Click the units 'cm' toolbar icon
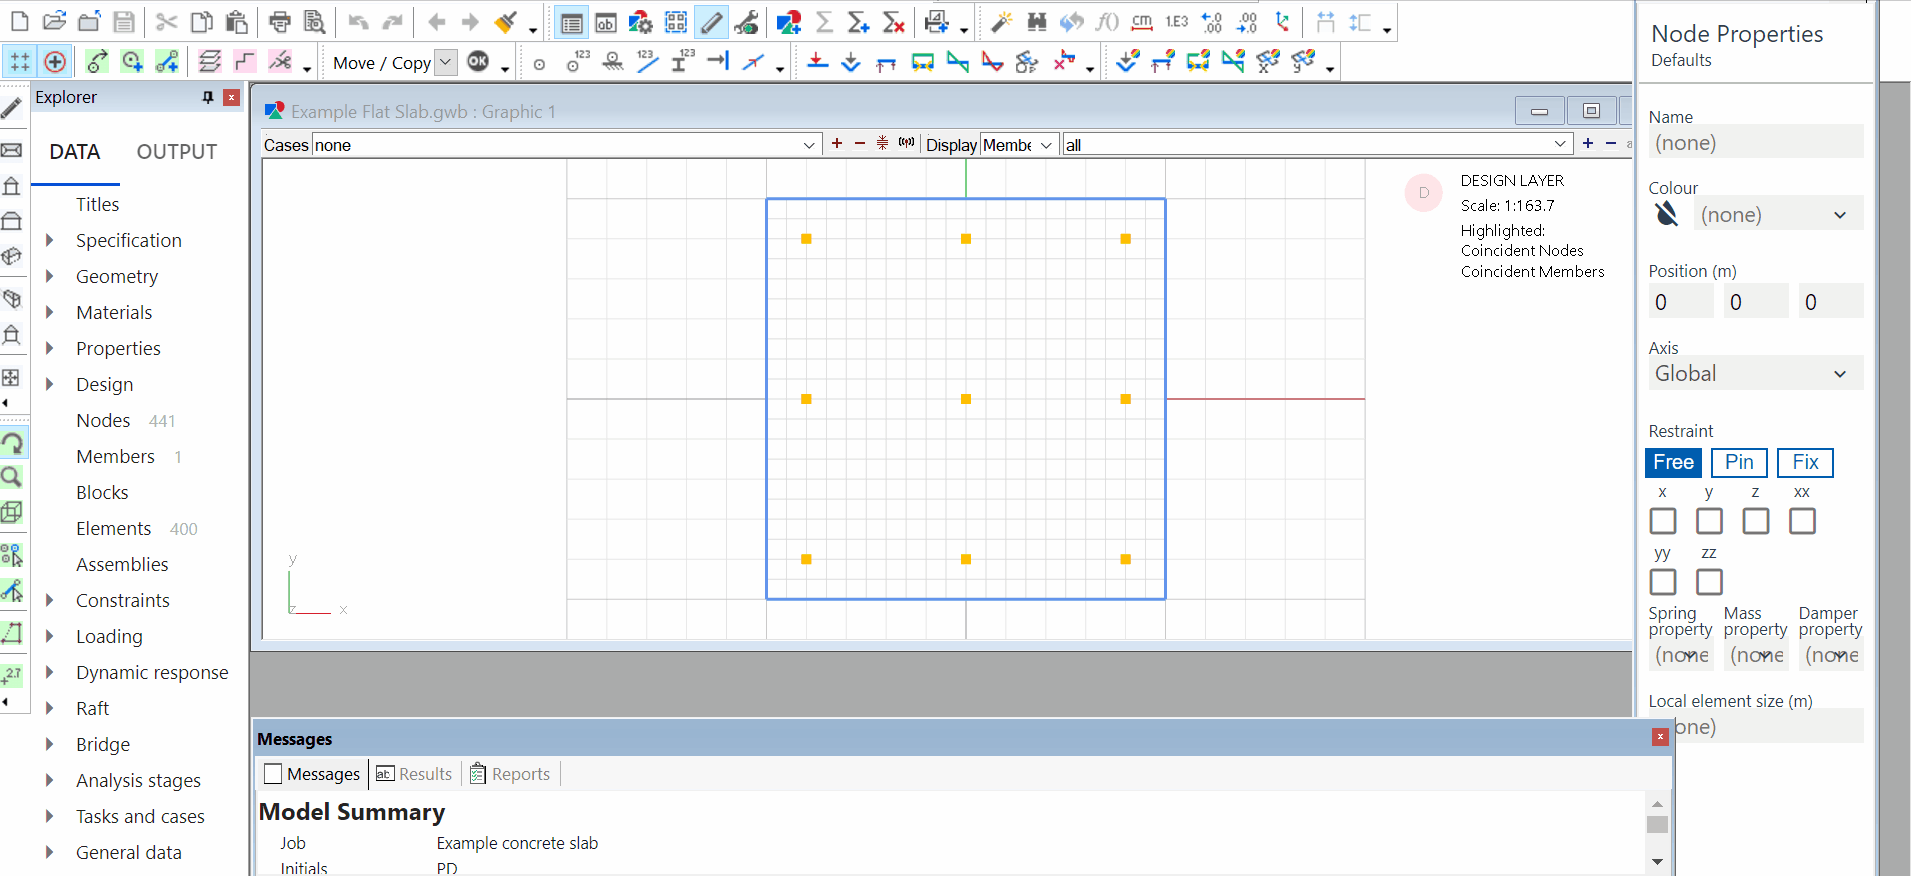Image resolution: width=1911 pixels, height=876 pixels. 1142,22
